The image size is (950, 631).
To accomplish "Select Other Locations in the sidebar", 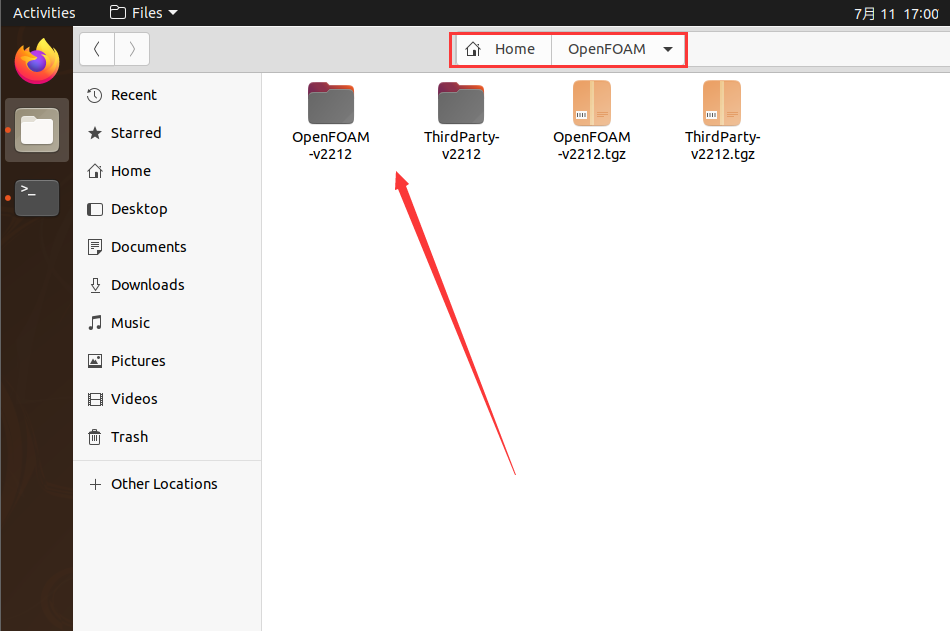I will click(163, 484).
